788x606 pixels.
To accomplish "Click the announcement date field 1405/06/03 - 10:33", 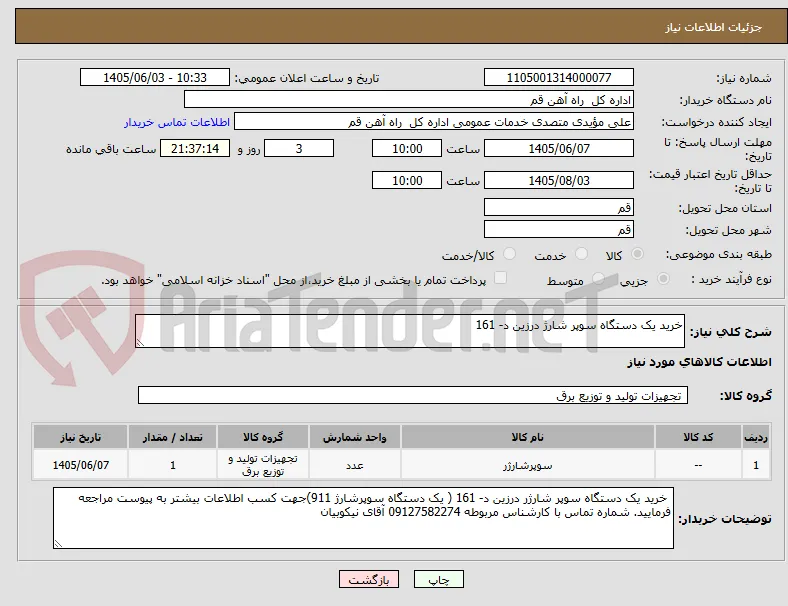I will (x=155, y=77).
